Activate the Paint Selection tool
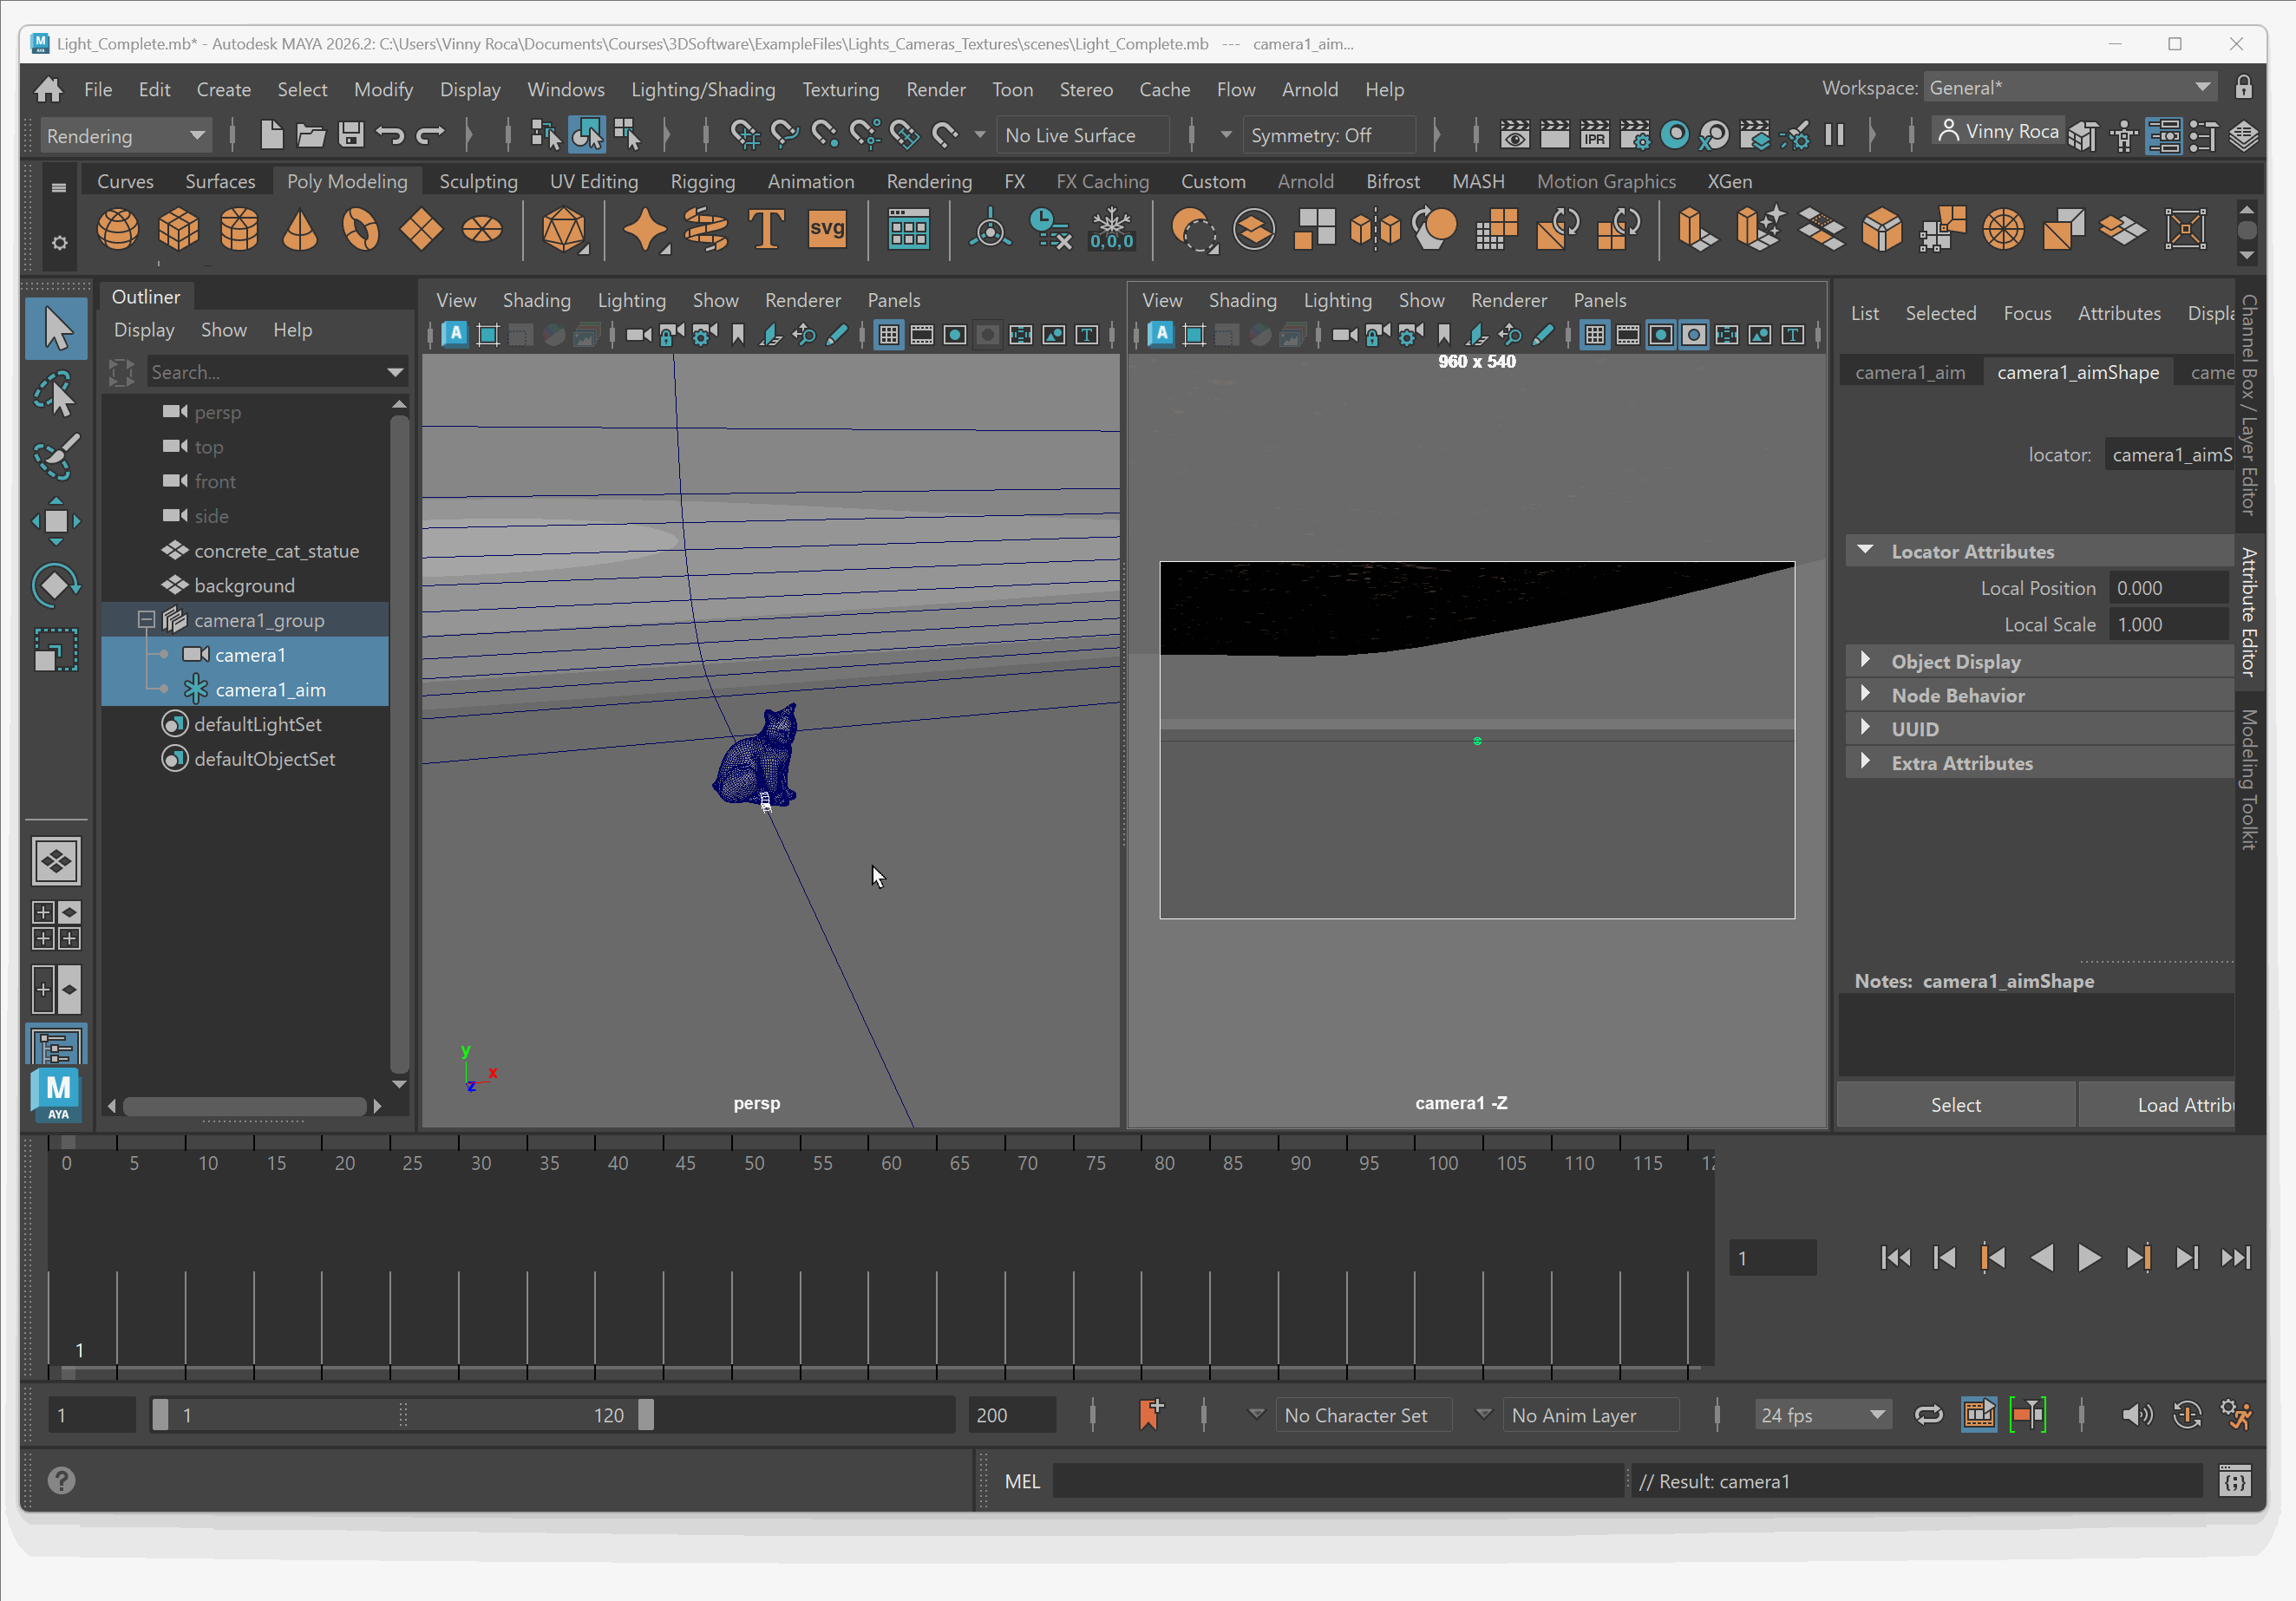Image resolution: width=2296 pixels, height=1601 pixels. 56,456
